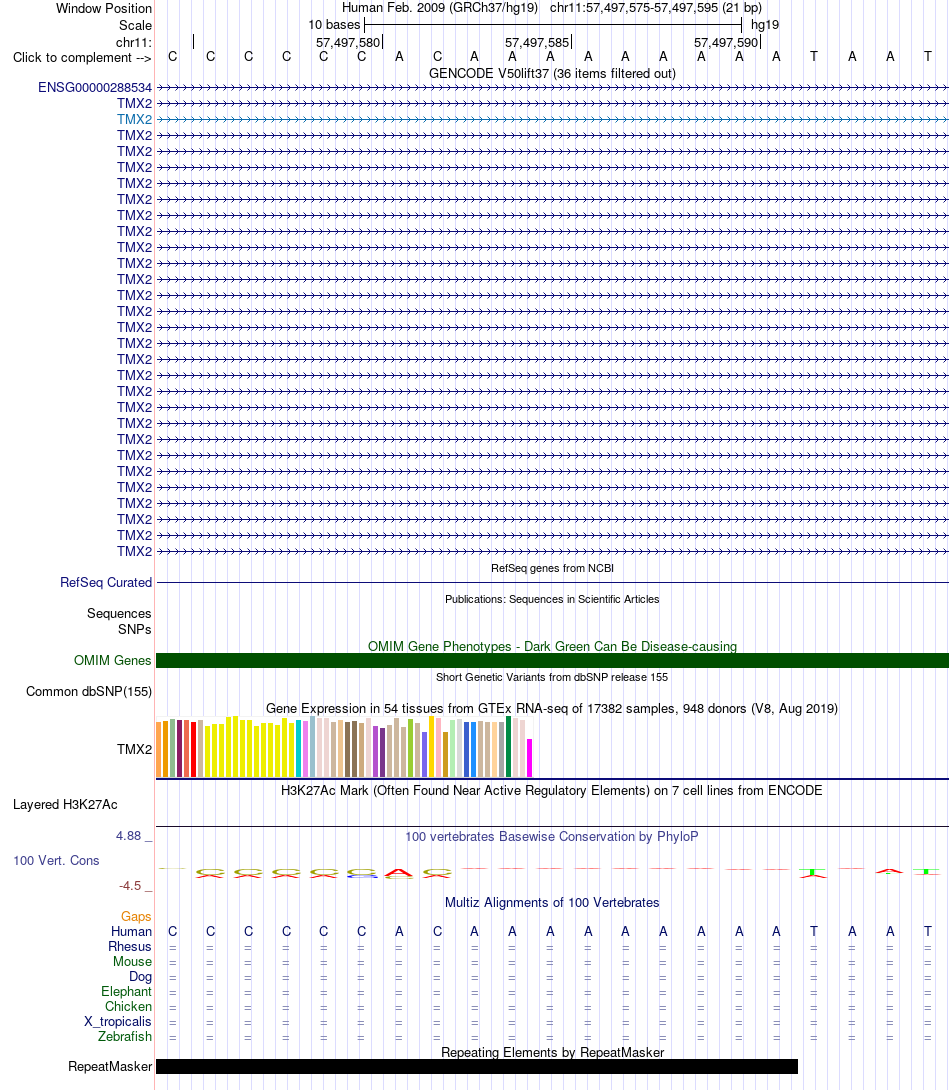Click the 57,497,585 ruler coordinate
The height and width of the screenshot is (1090, 950).
pyautogui.click(x=537, y=42)
